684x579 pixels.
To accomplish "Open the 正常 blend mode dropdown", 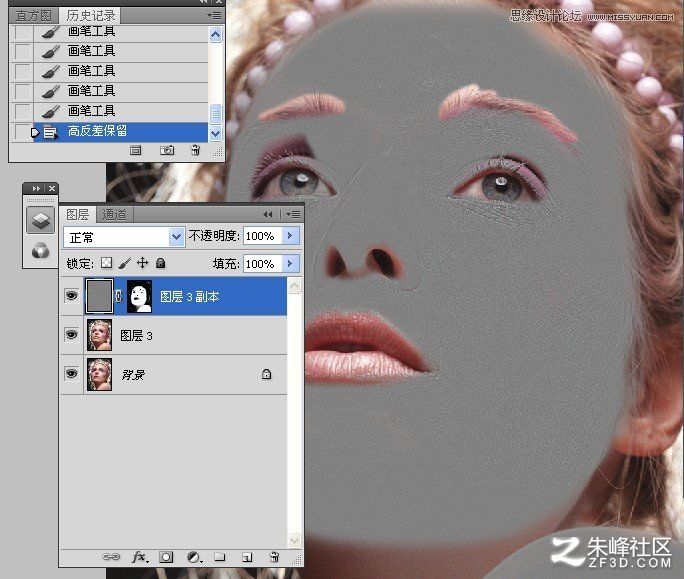I will 176,237.
